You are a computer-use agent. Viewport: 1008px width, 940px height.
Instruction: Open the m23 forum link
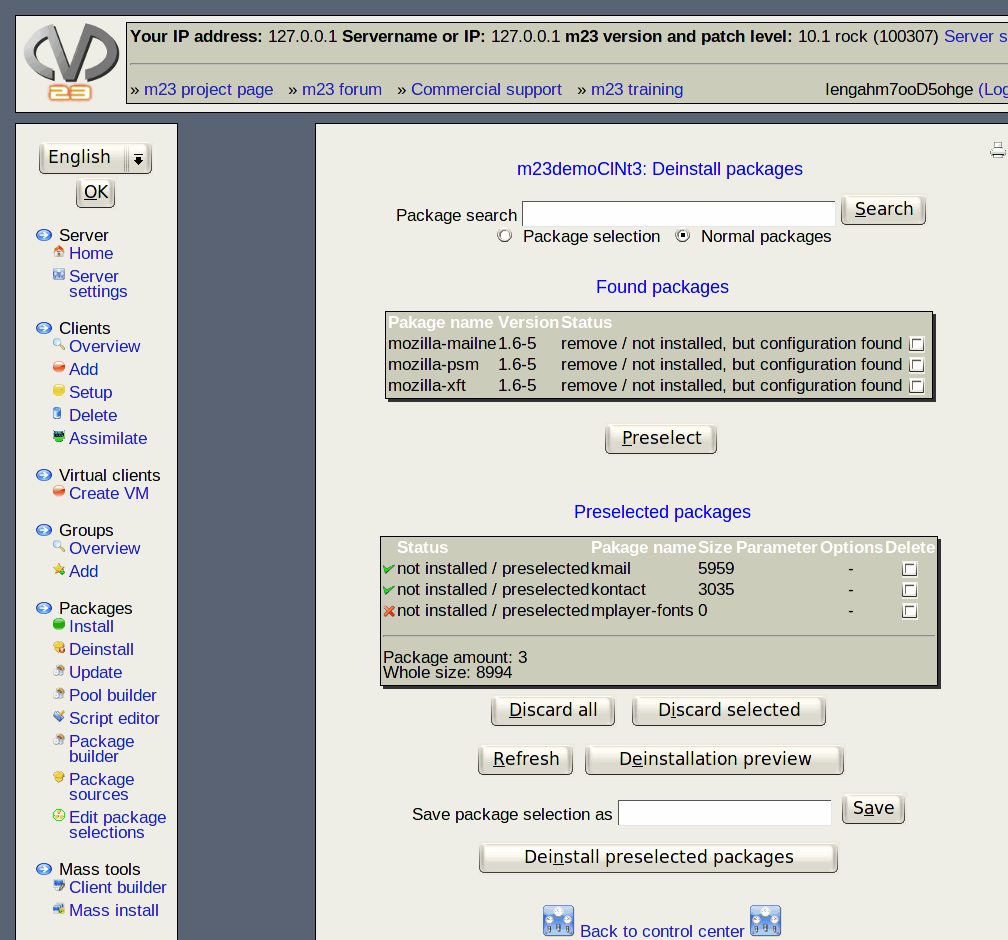click(342, 89)
